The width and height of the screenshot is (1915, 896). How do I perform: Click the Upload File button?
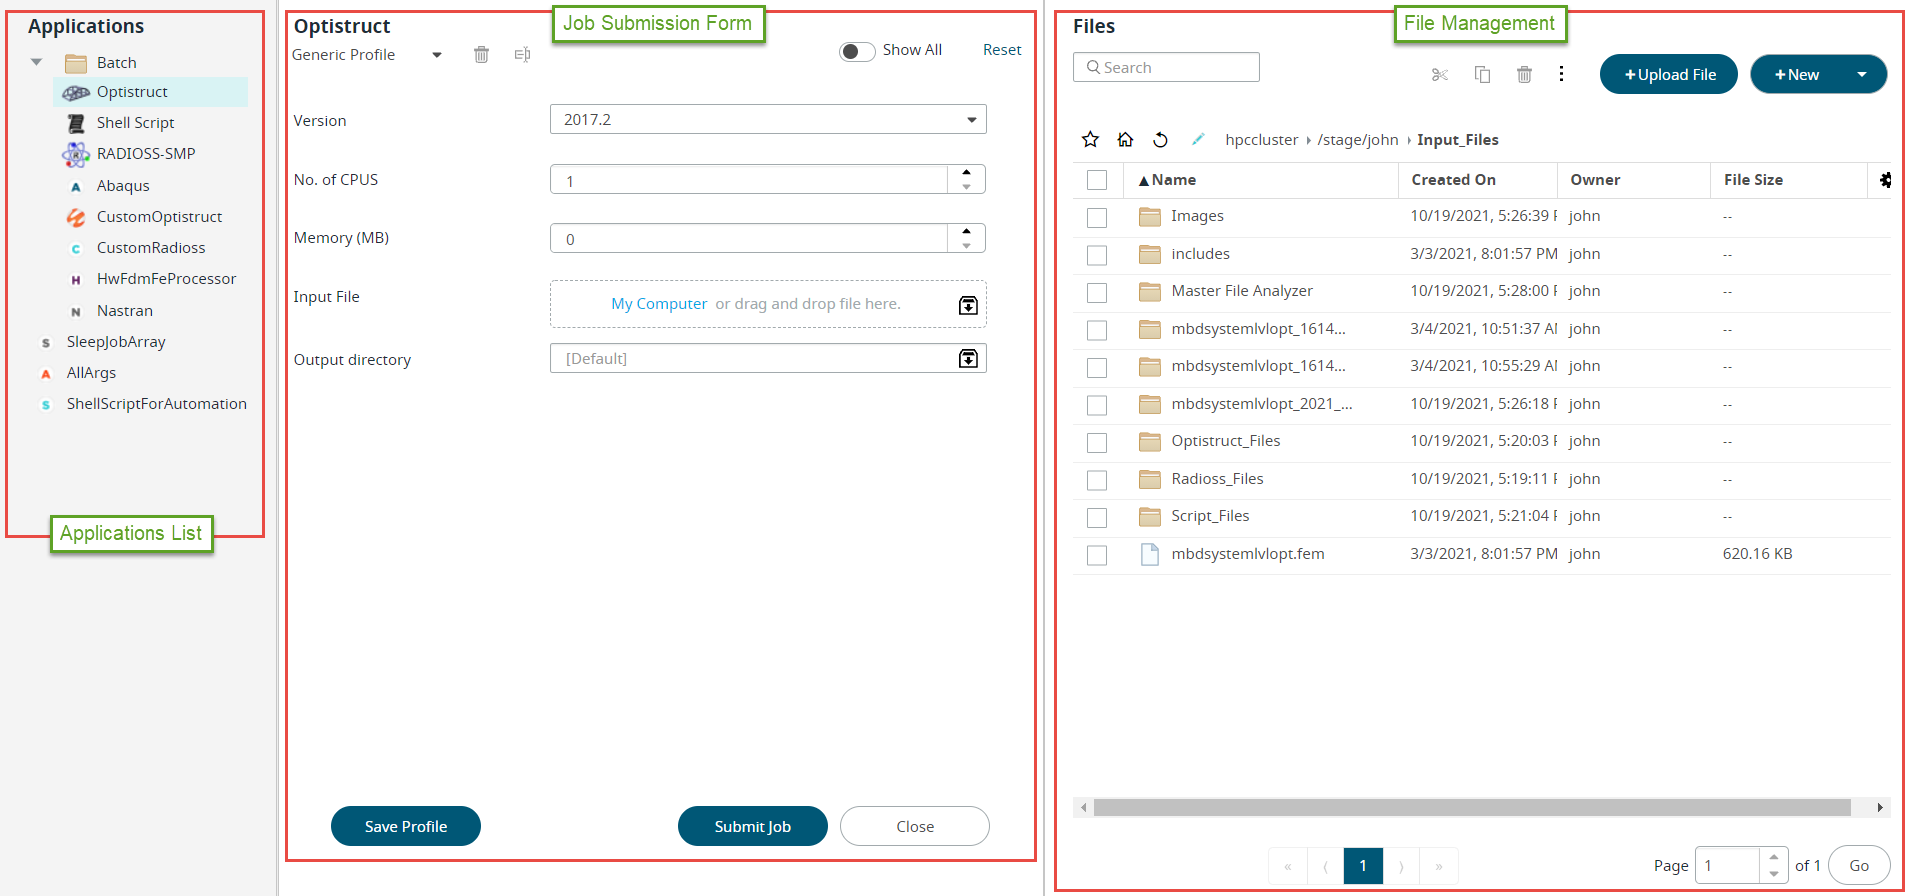1669,74
